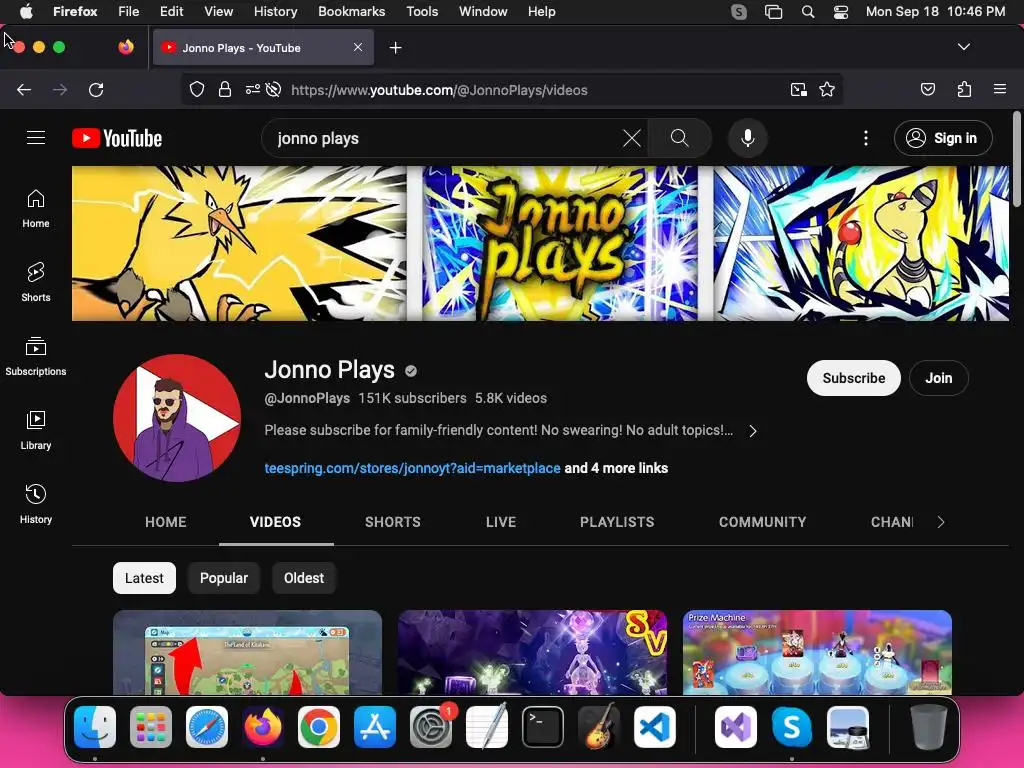
Task: Open the site permissions icon in the address bar
Action: [252, 89]
